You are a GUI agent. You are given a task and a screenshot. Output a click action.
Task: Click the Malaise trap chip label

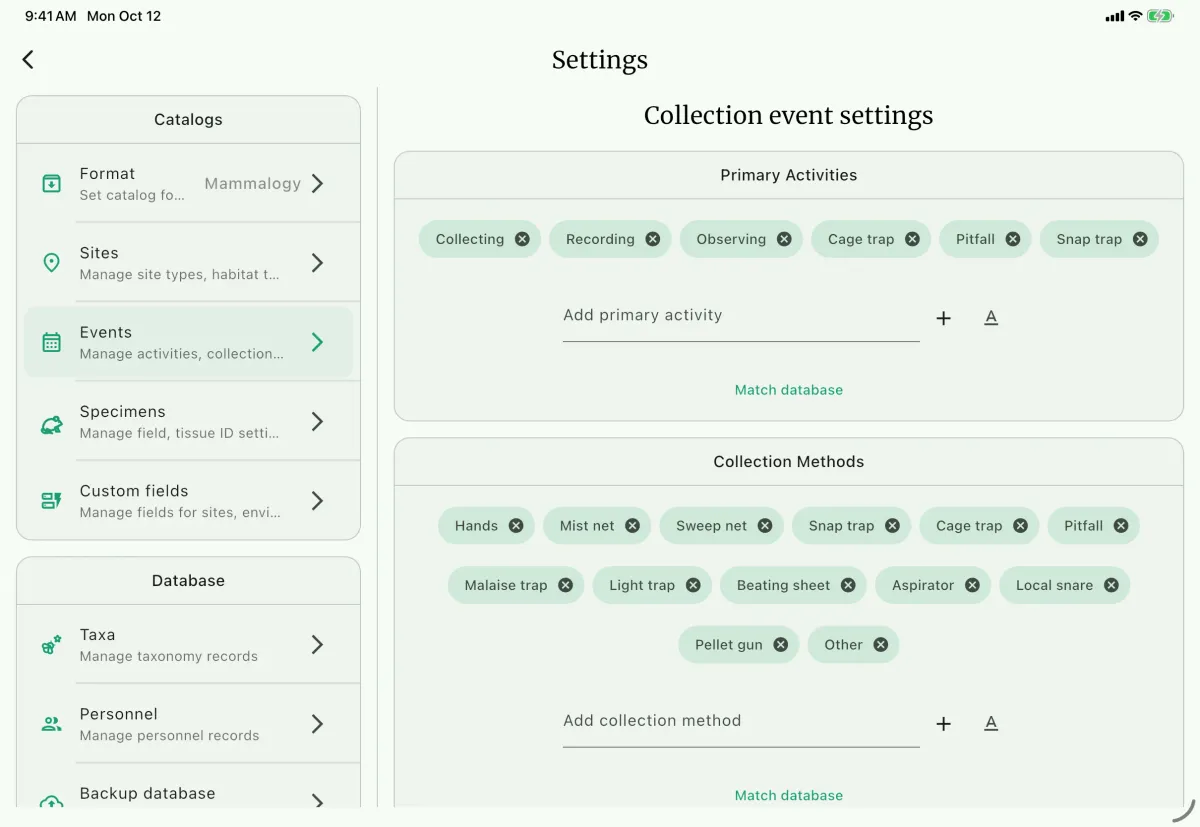[506, 586]
